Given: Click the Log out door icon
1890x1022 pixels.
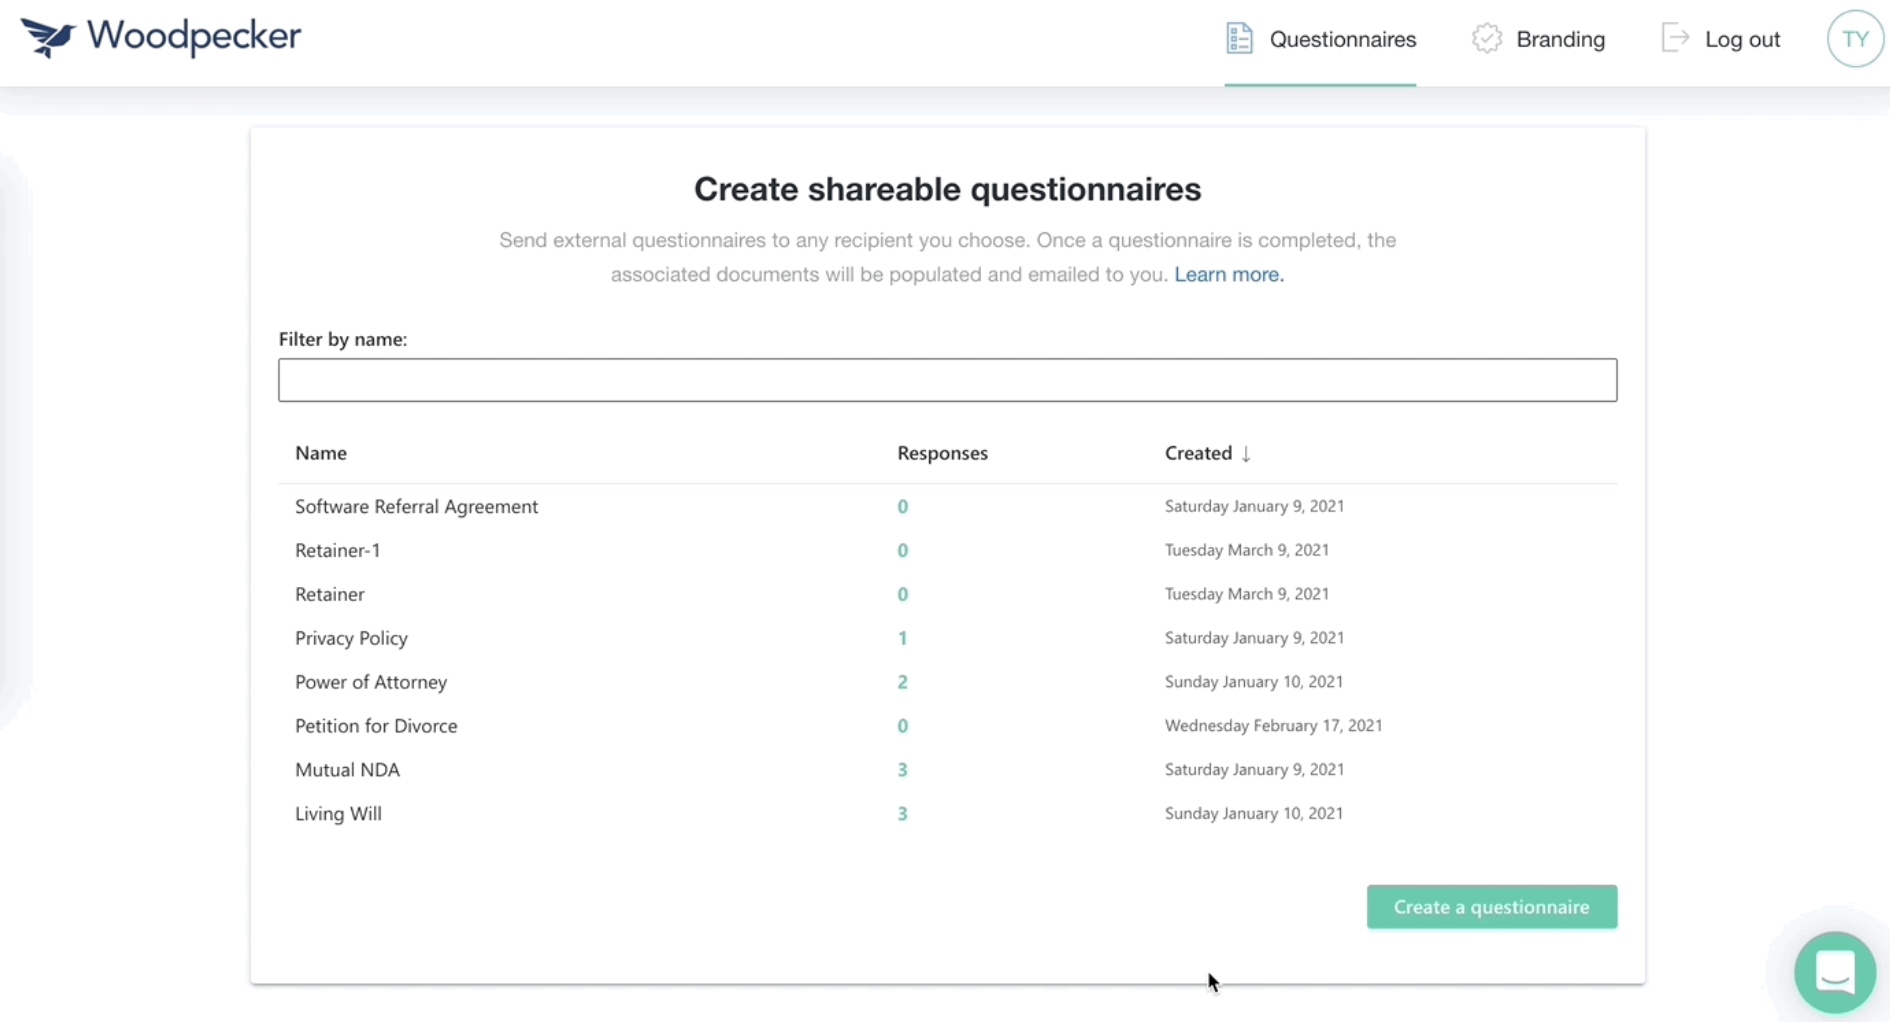Looking at the screenshot, I should (1675, 39).
